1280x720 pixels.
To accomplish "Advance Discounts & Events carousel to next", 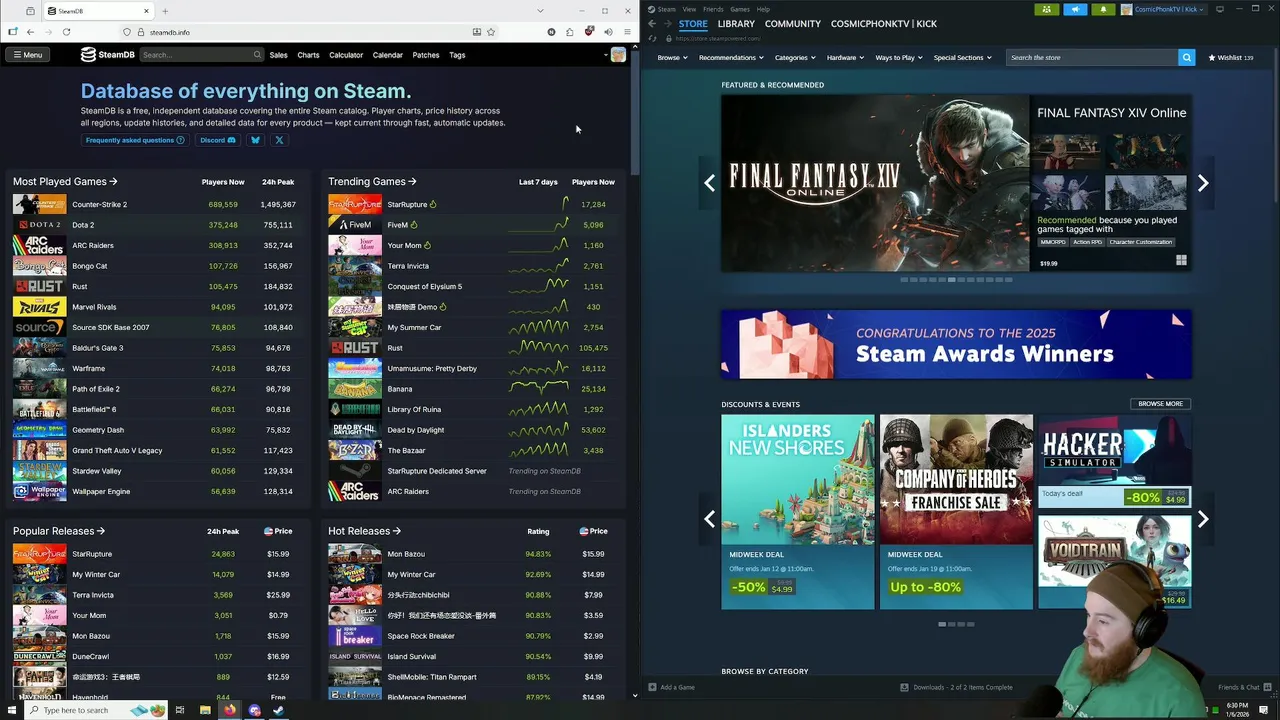I will tap(1203, 519).
